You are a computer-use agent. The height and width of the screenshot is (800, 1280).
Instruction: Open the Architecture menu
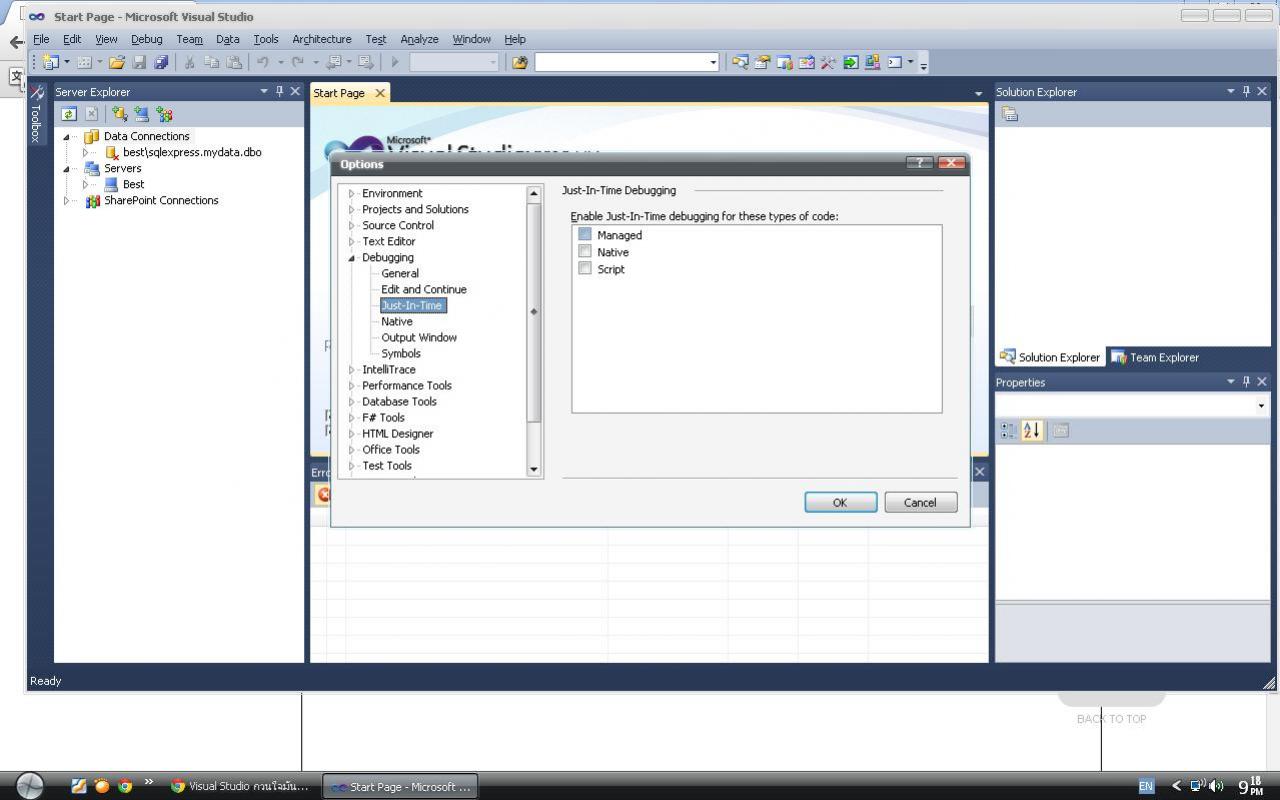(x=322, y=39)
